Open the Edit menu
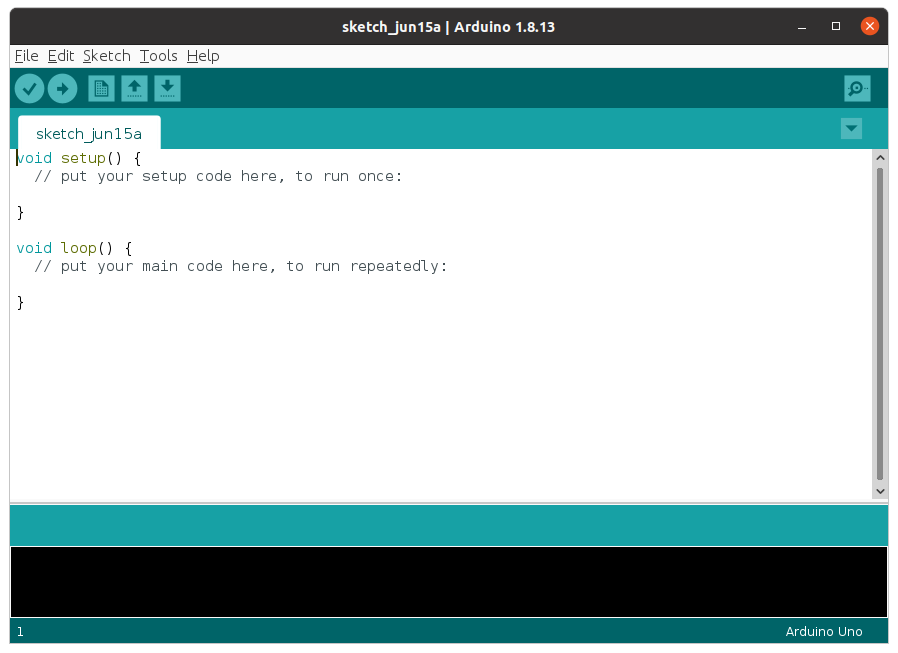The width and height of the screenshot is (898, 653). 60,56
